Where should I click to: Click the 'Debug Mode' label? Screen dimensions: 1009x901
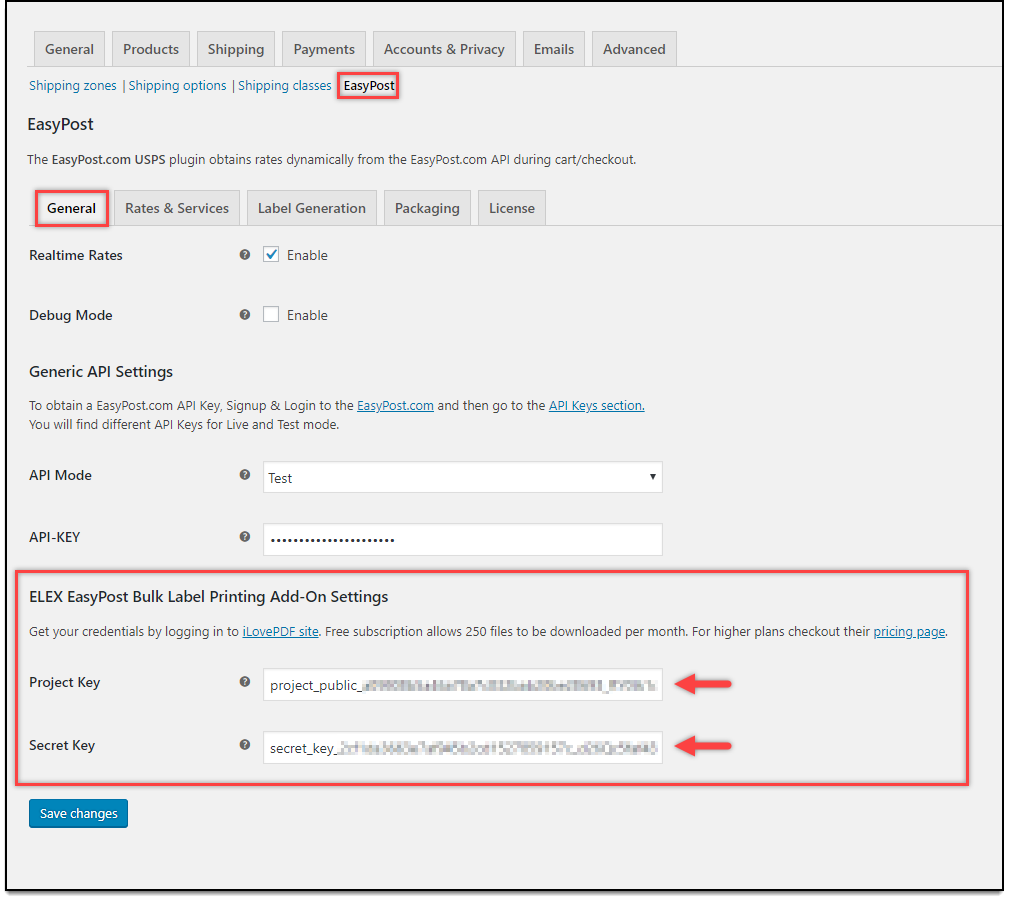(x=71, y=315)
